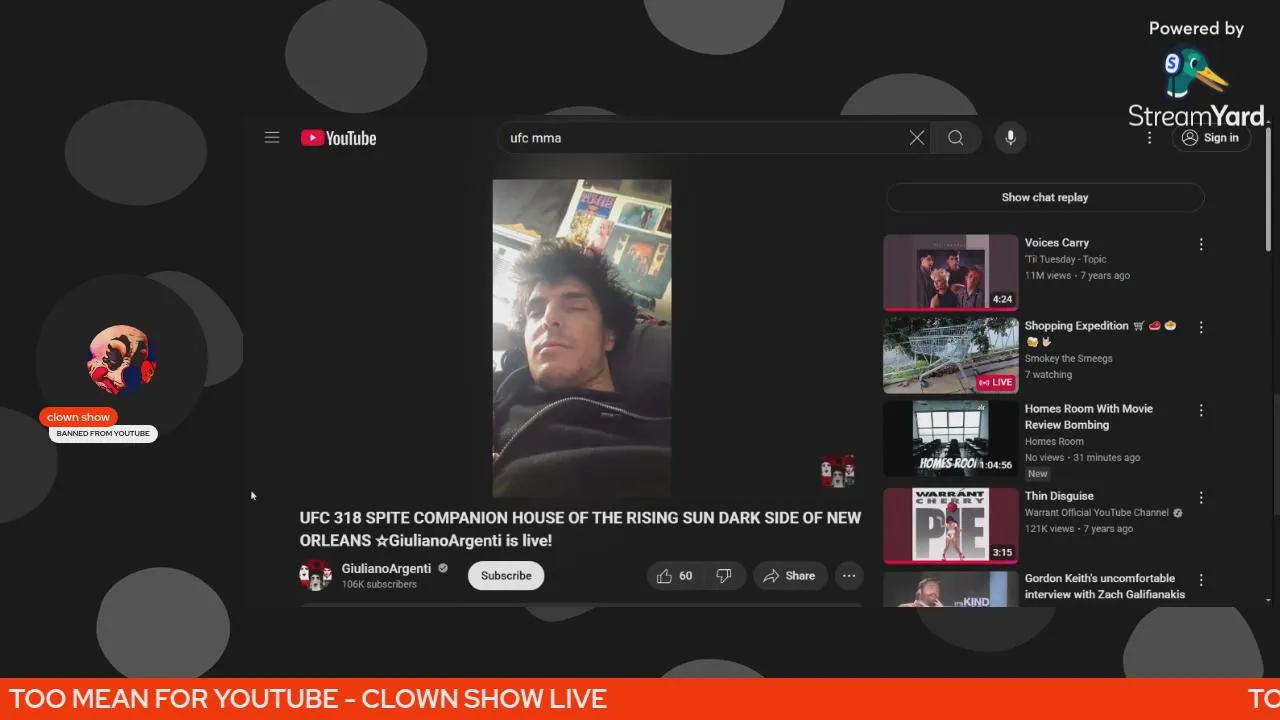The image size is (1280, 720).
Task: Click the StreamYard duck logo
Action: click(x=1196, y=74)
